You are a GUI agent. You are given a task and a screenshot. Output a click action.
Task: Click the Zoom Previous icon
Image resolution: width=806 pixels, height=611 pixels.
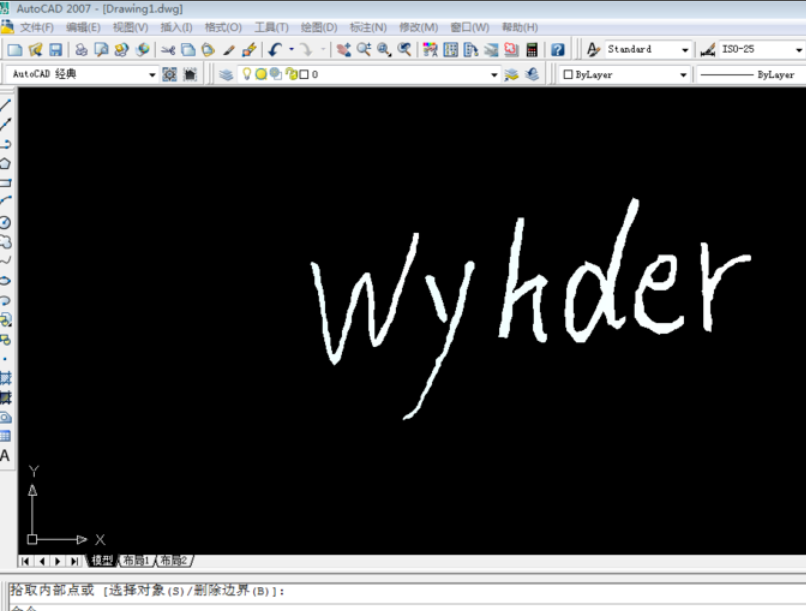[405, 50]
